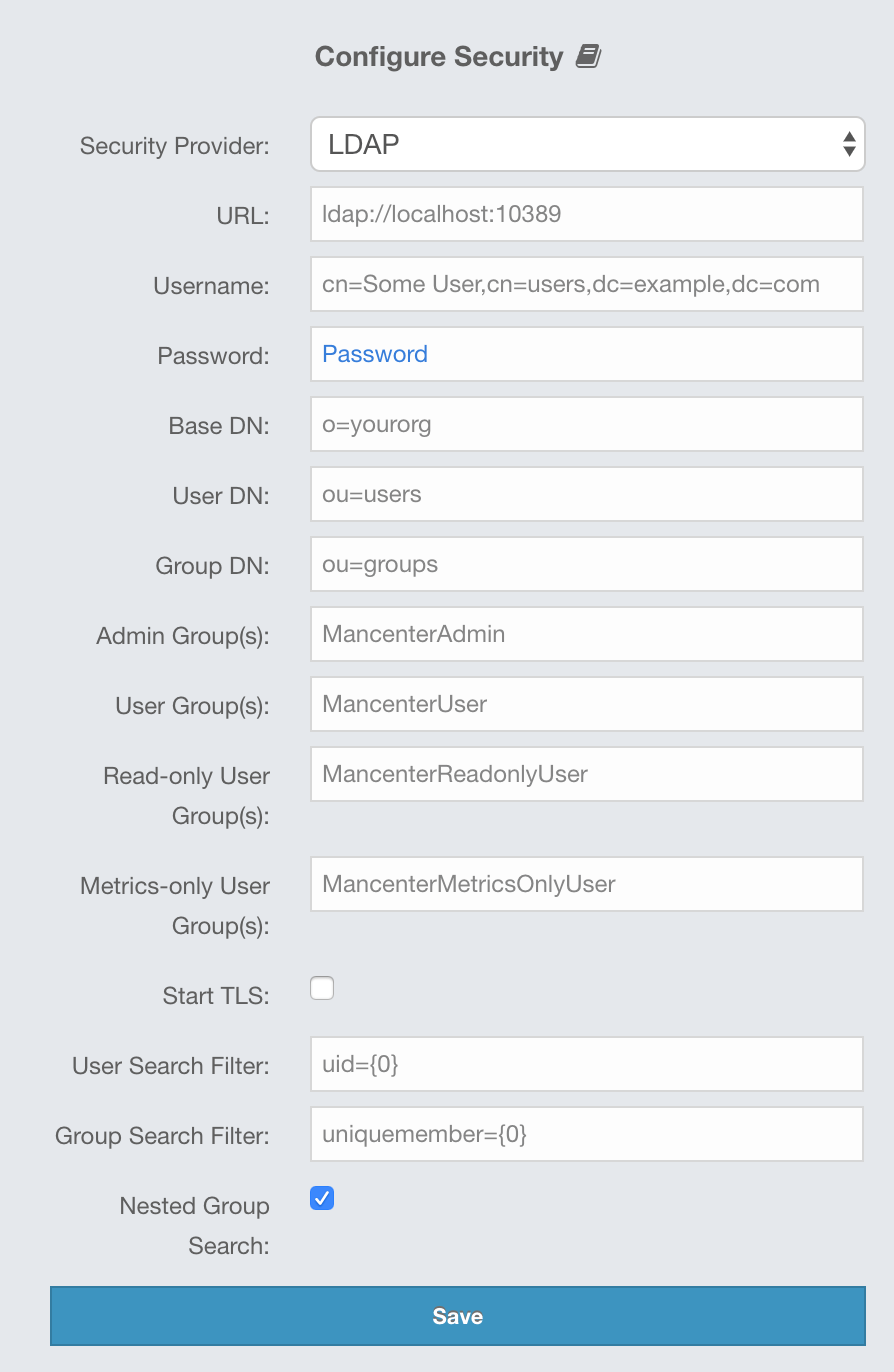This screenshot has height=1372, width=894.
Task: Focus the Read-only User Group(s) field
Action: [587, 774]
